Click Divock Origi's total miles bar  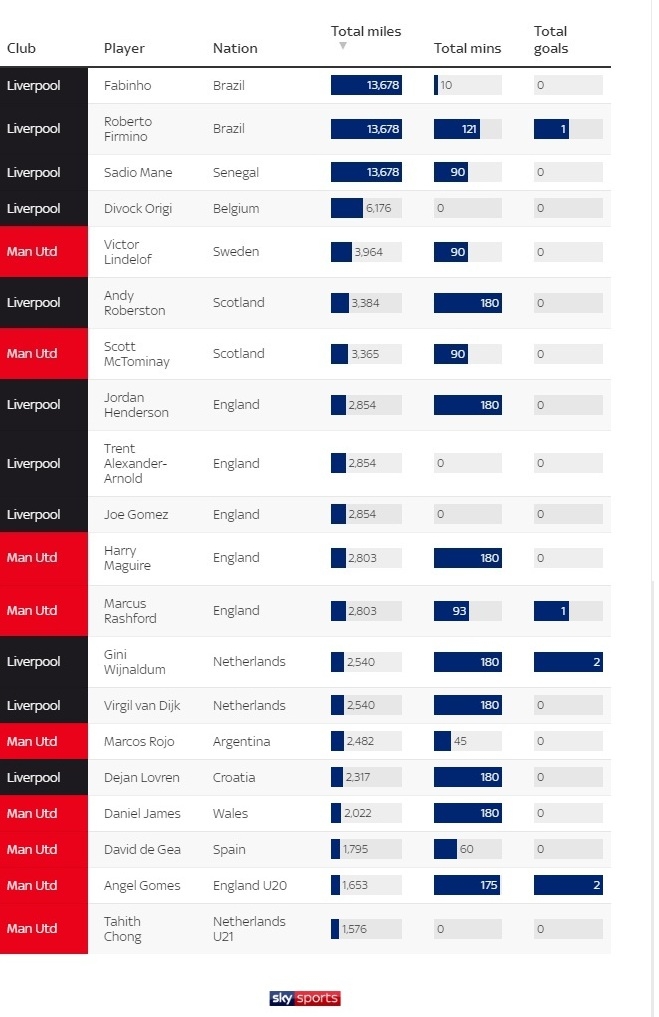[348, 209]
